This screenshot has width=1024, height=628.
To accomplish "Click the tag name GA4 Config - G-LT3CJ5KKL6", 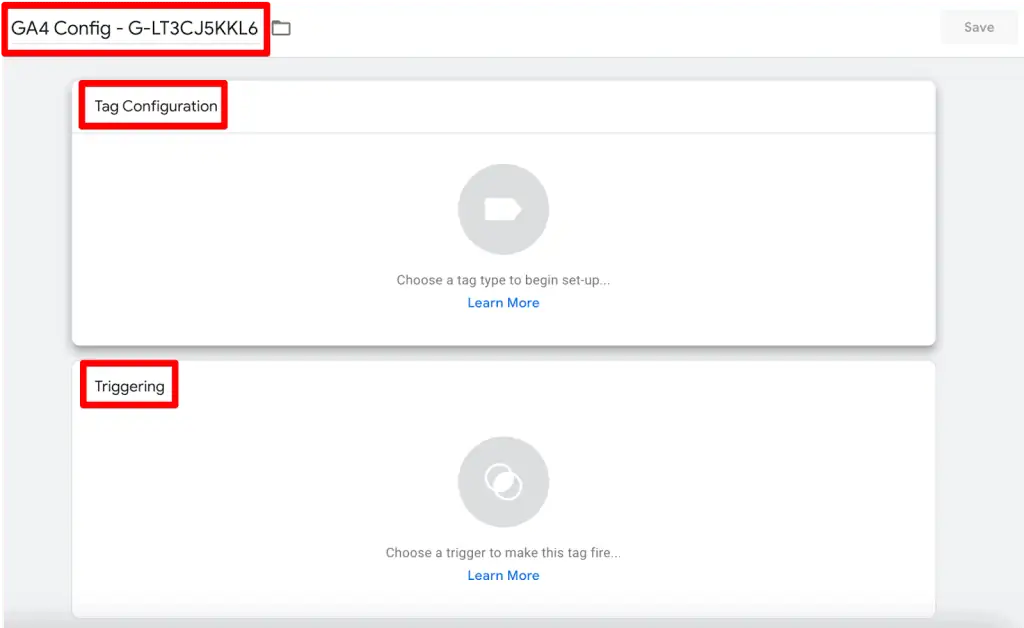I will pyautogui.click(x=135, y=27).
